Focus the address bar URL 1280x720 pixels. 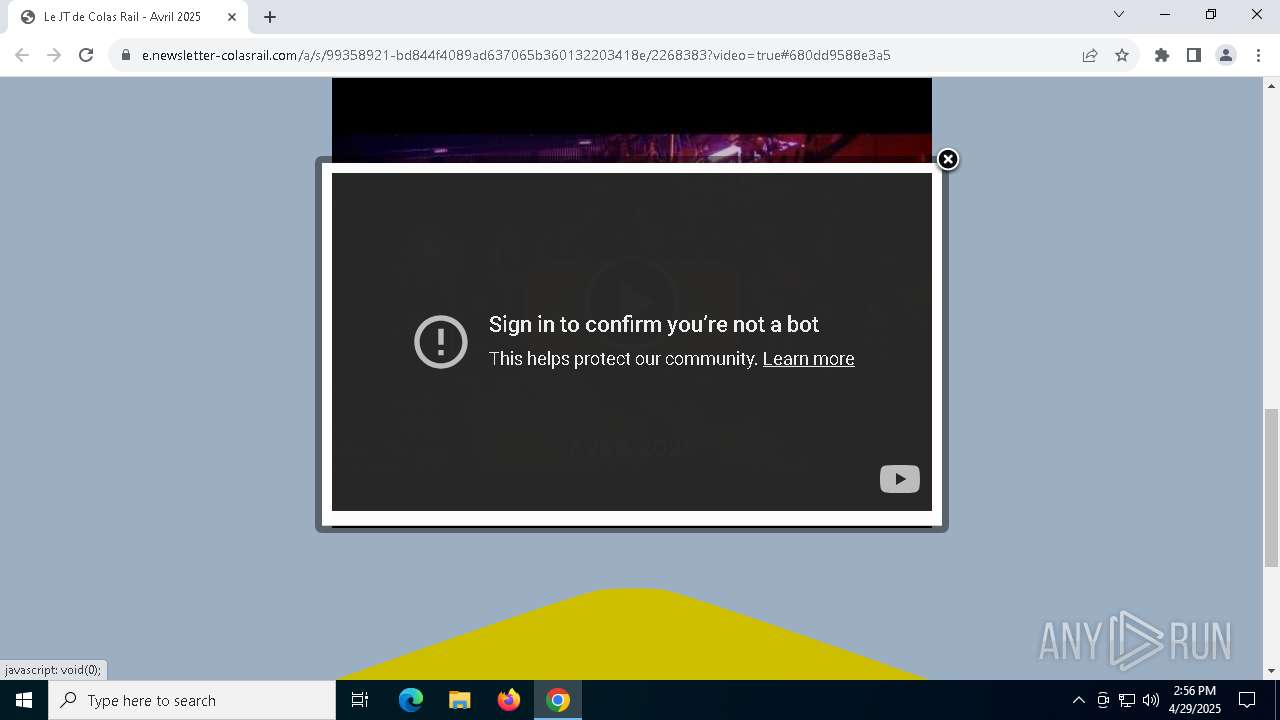pyautogui.click(x=516, y=55)
